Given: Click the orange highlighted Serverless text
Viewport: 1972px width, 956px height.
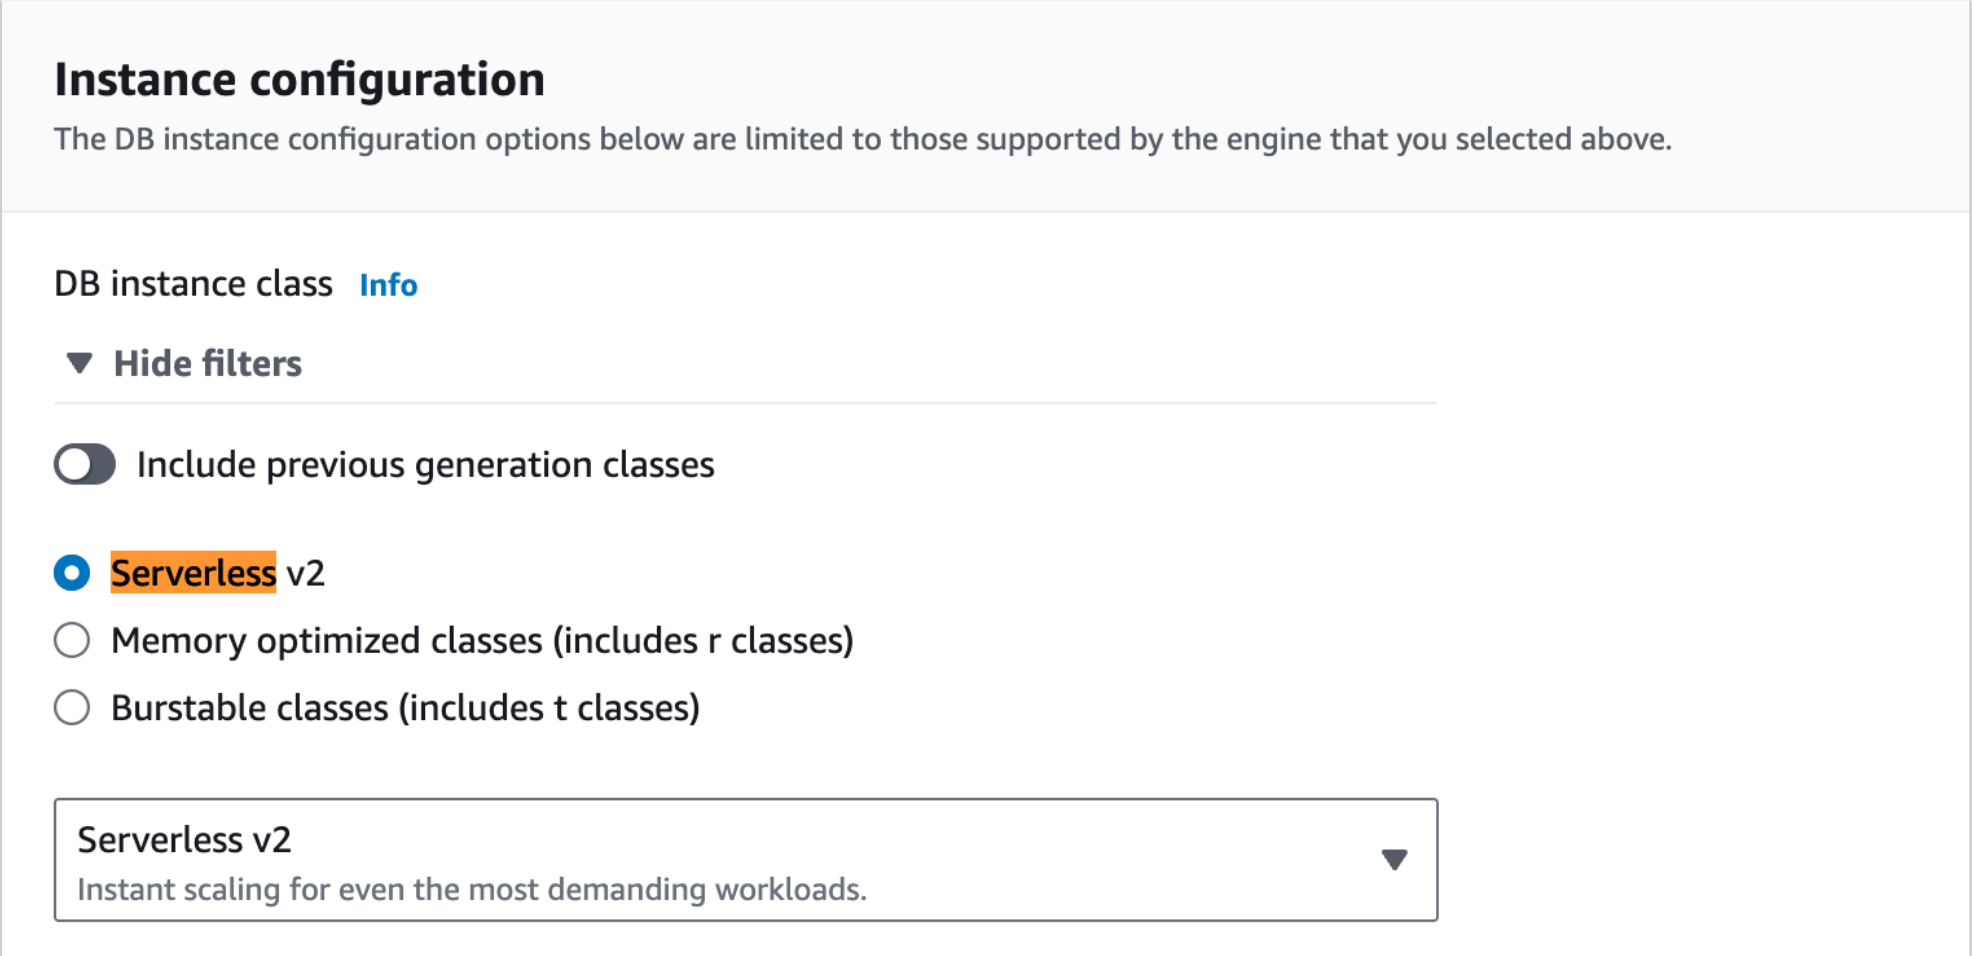Looking at the screenshot, I should [x=193, y=573].
